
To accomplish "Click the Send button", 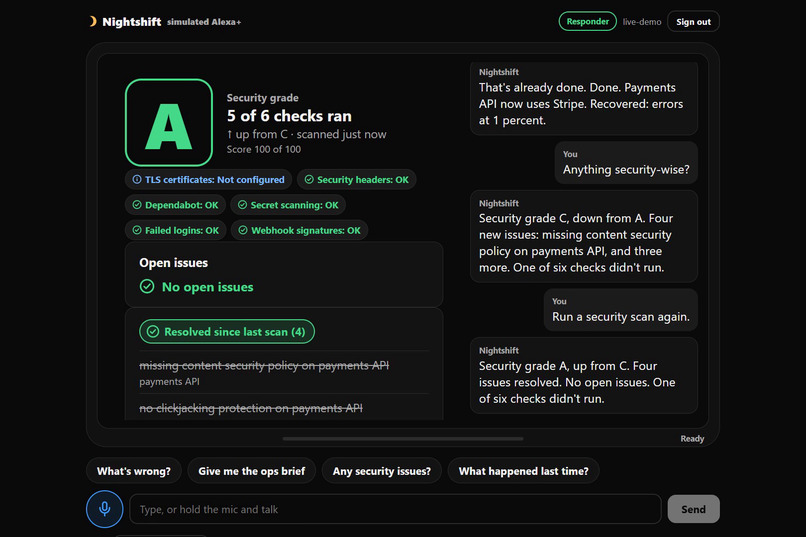I will pyautogui.click(x=693, y=509).
